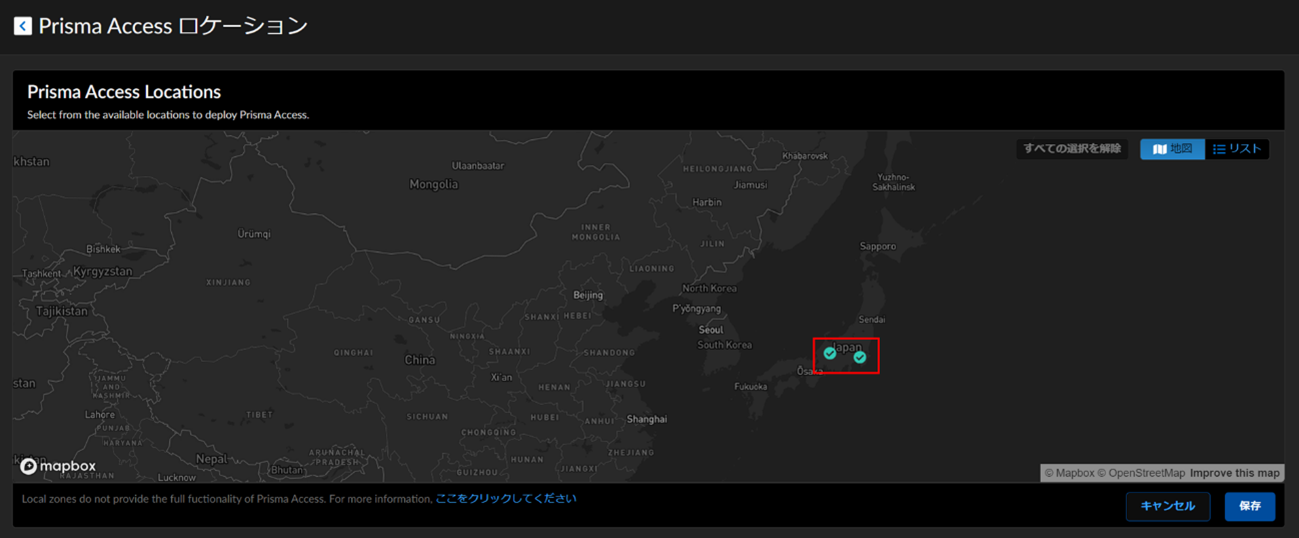Open the © Mapbox attribution link

click(x=1070, y=473)
